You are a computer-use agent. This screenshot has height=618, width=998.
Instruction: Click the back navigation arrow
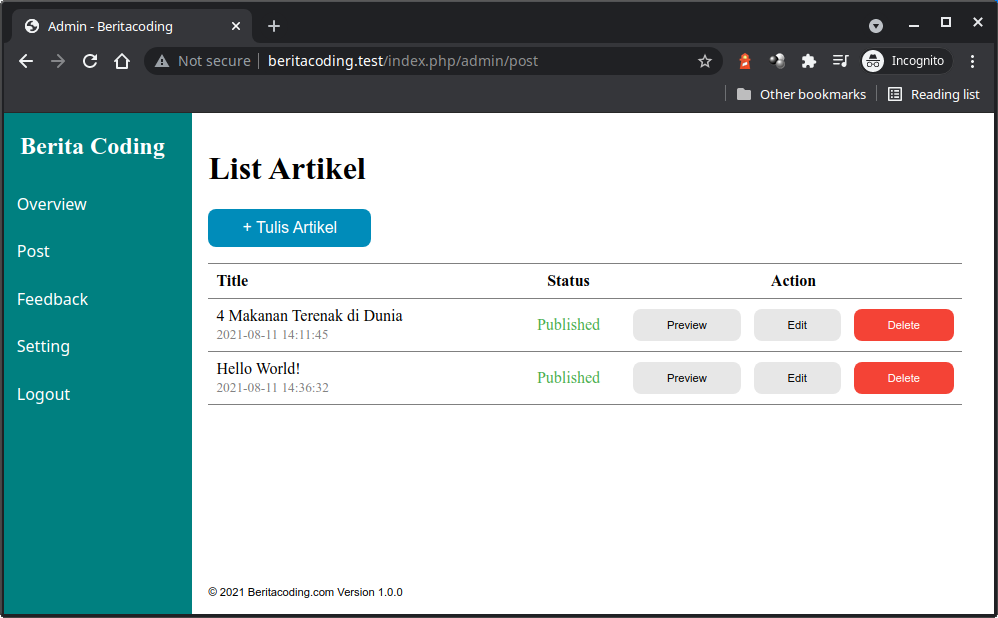pos(25,61)
